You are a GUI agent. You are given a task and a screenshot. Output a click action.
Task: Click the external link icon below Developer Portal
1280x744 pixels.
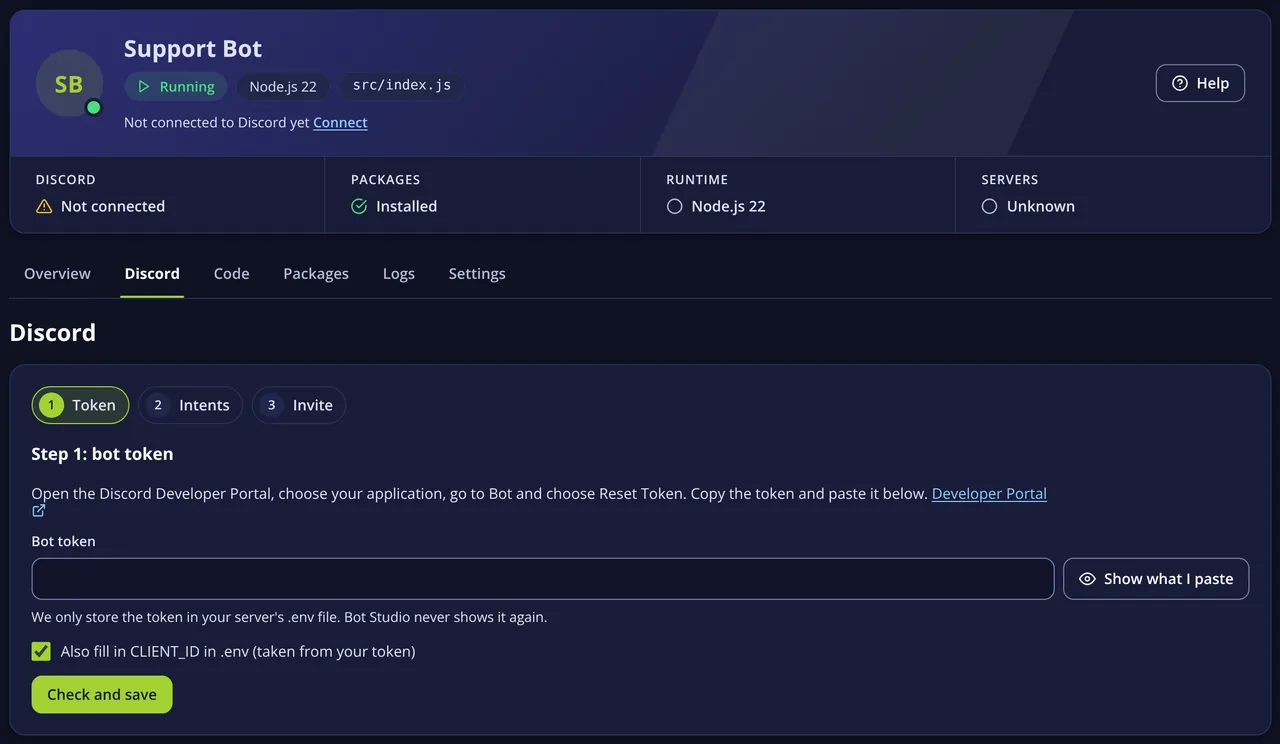point(39,511)
